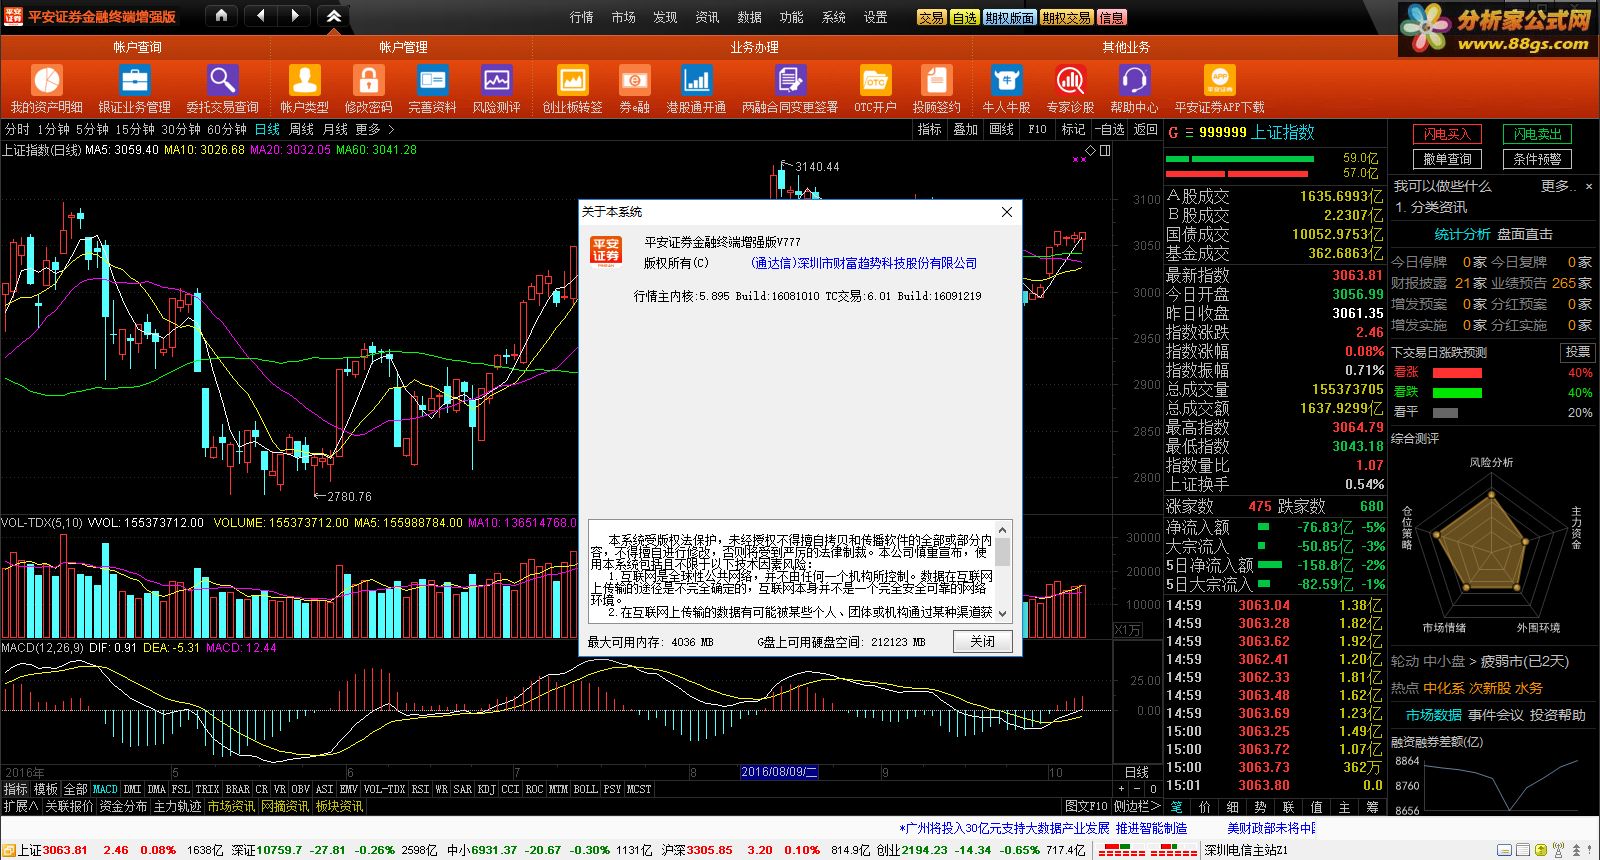The image size is (1600, 860).
Task: Open 投顾签约 advisor signing icon
Action: [x=936, y=80]
